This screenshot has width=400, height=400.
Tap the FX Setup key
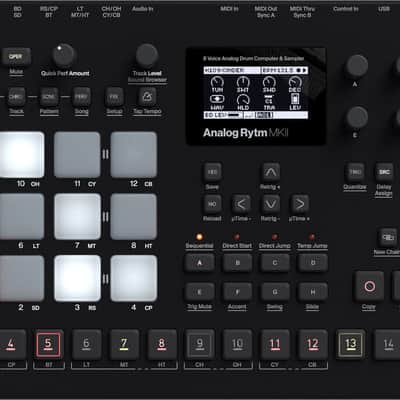click(114, 97)
